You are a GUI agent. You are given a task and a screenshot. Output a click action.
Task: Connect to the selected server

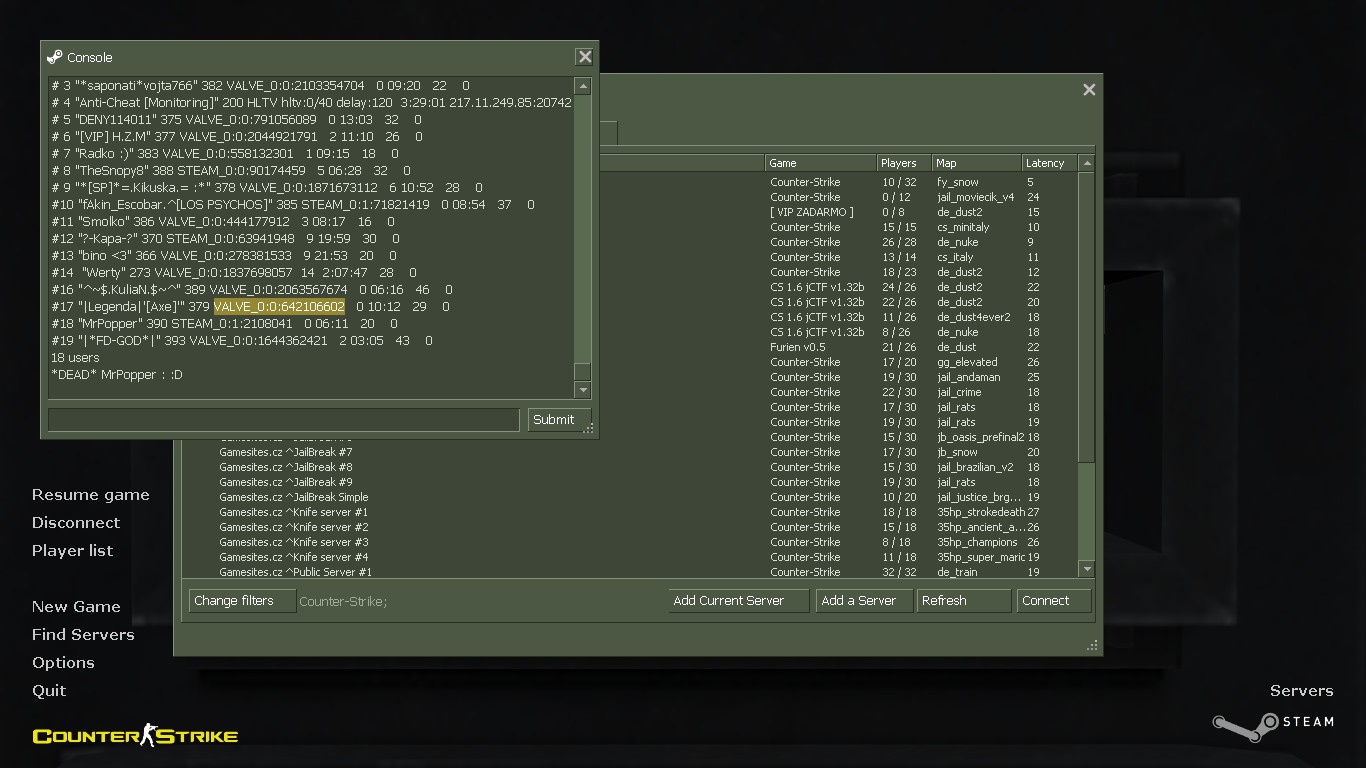click(1054, 601)
